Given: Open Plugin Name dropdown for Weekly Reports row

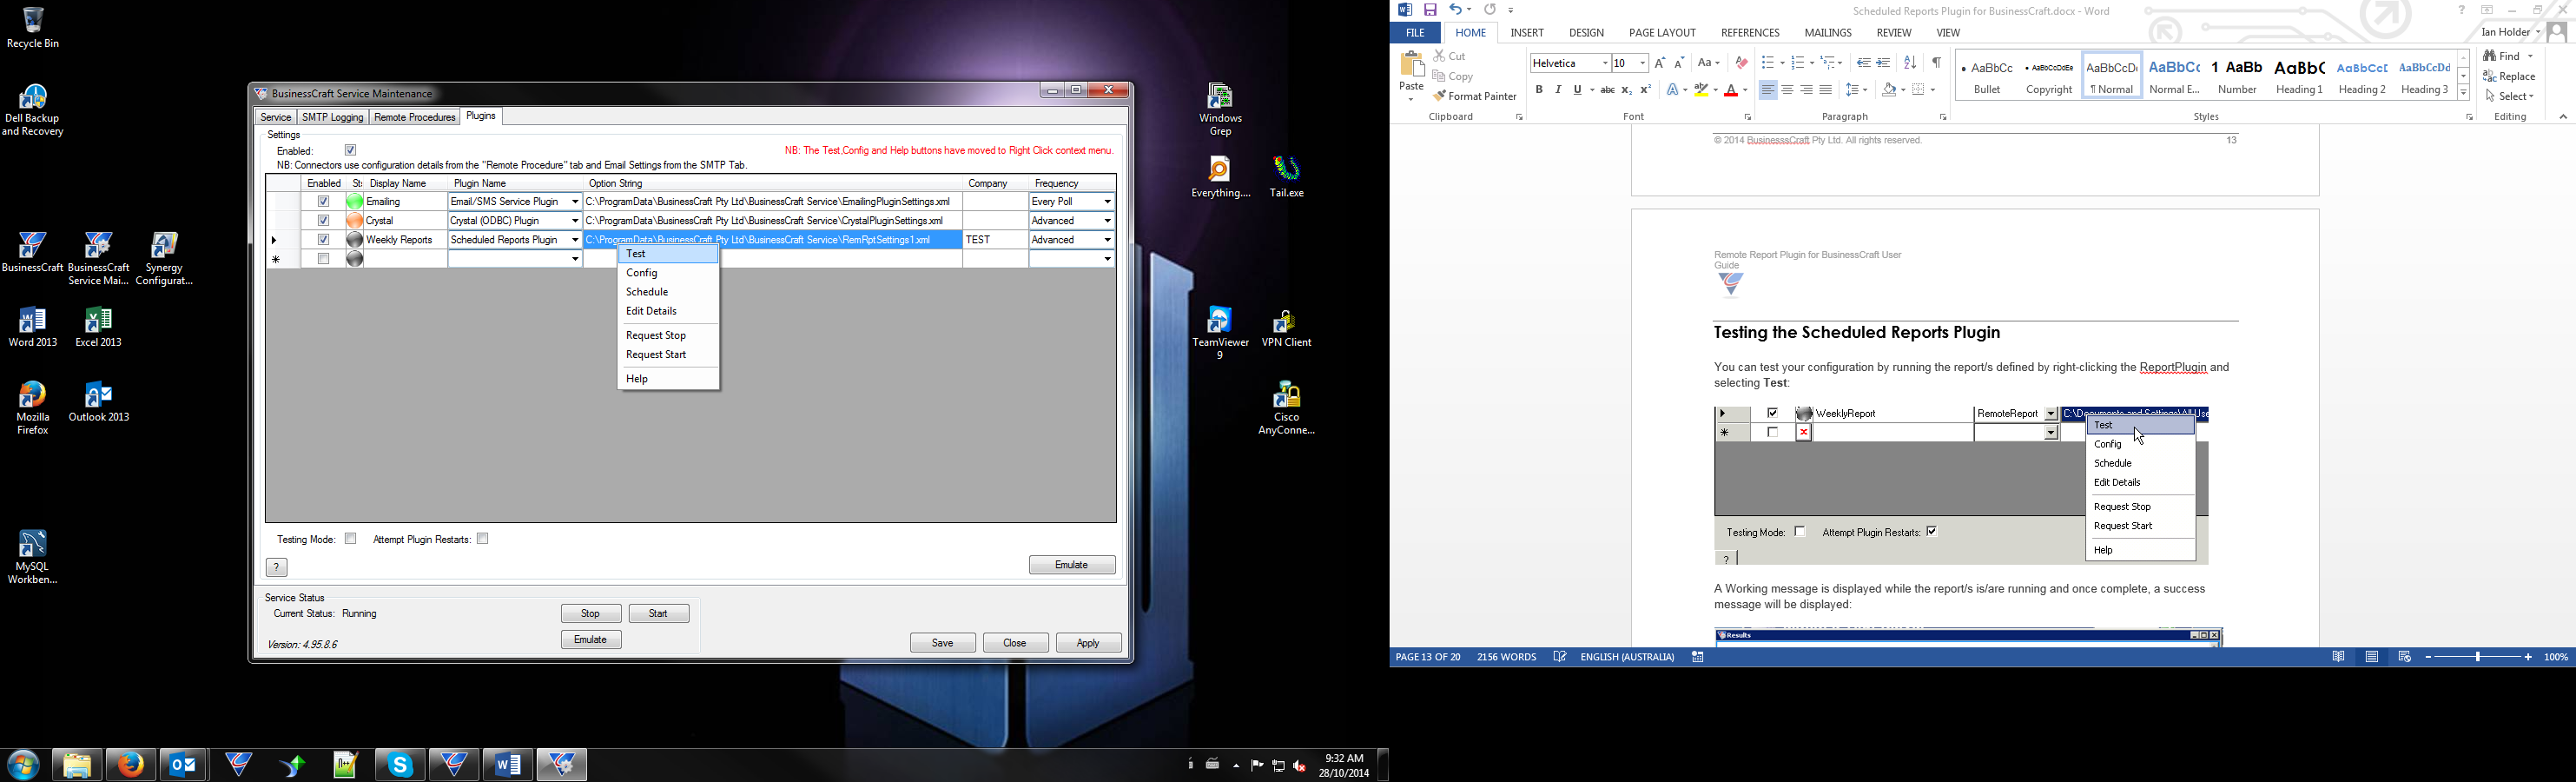Looking at the screenshot, I should tap(575, 240).
